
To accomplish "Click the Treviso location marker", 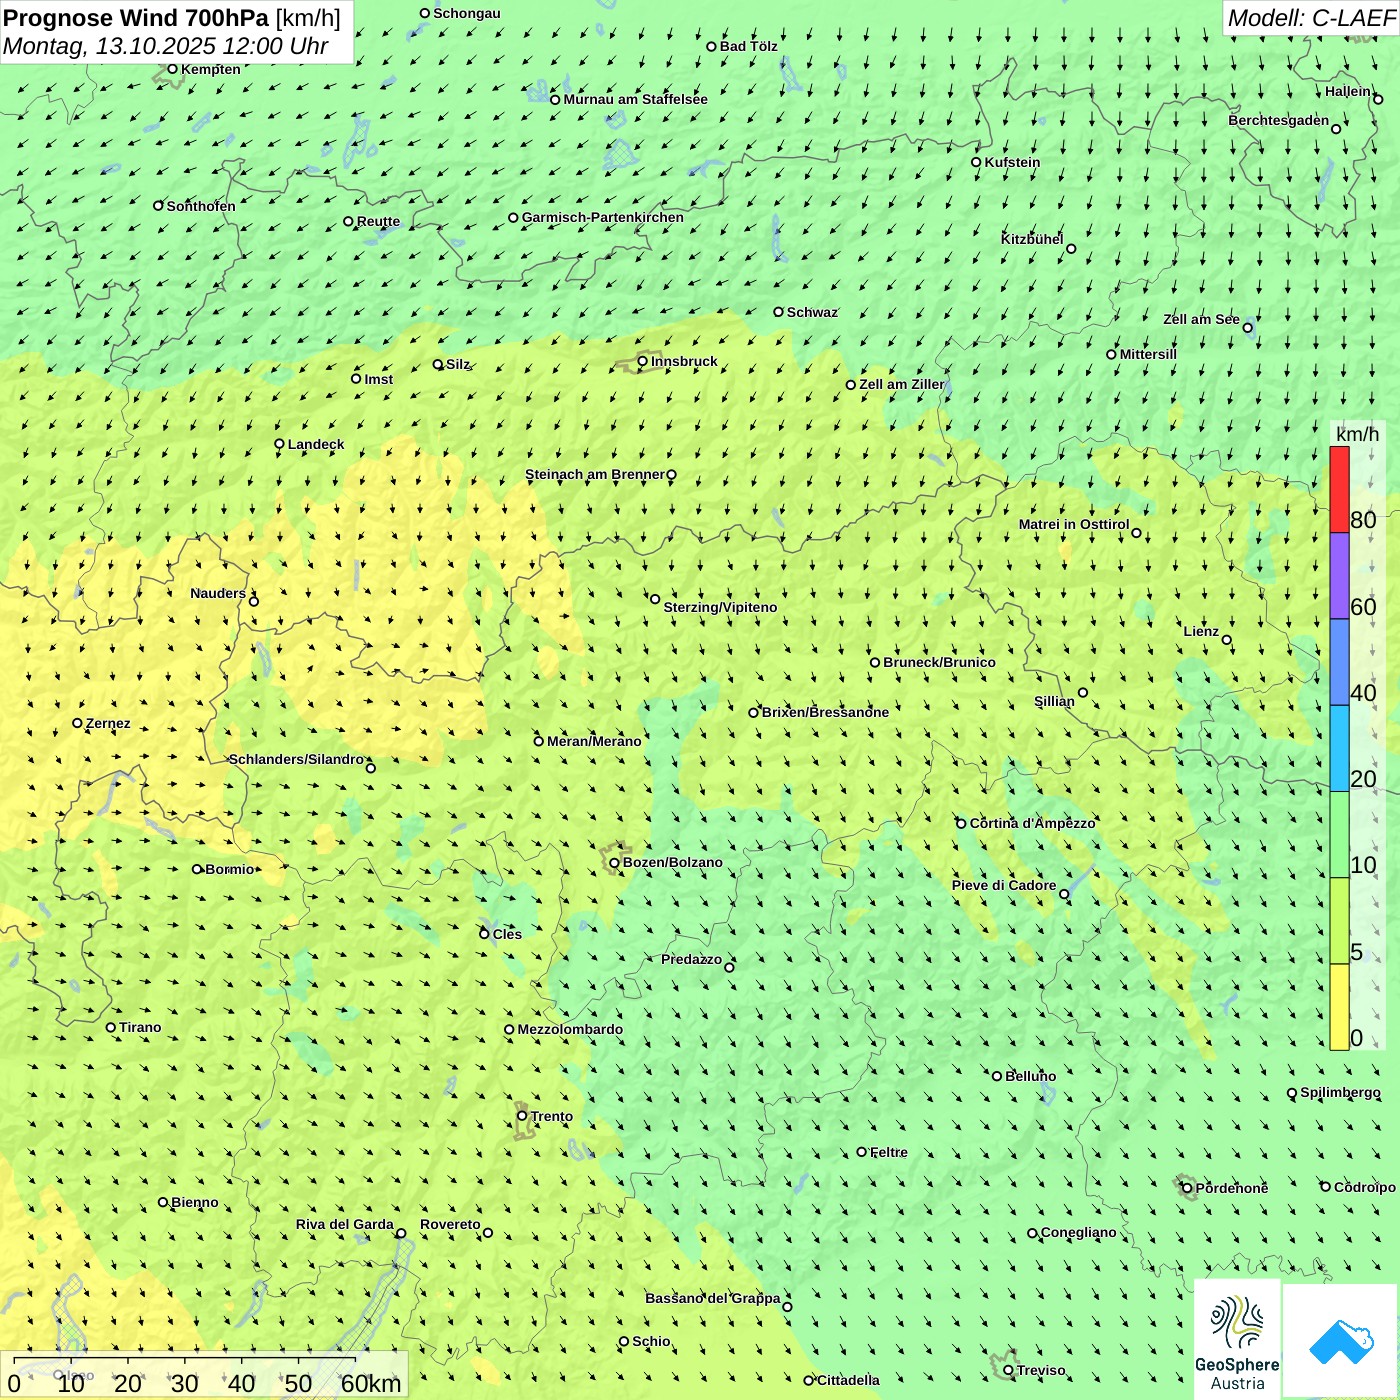I will pyautogui.click(x=1009, y=1370).
